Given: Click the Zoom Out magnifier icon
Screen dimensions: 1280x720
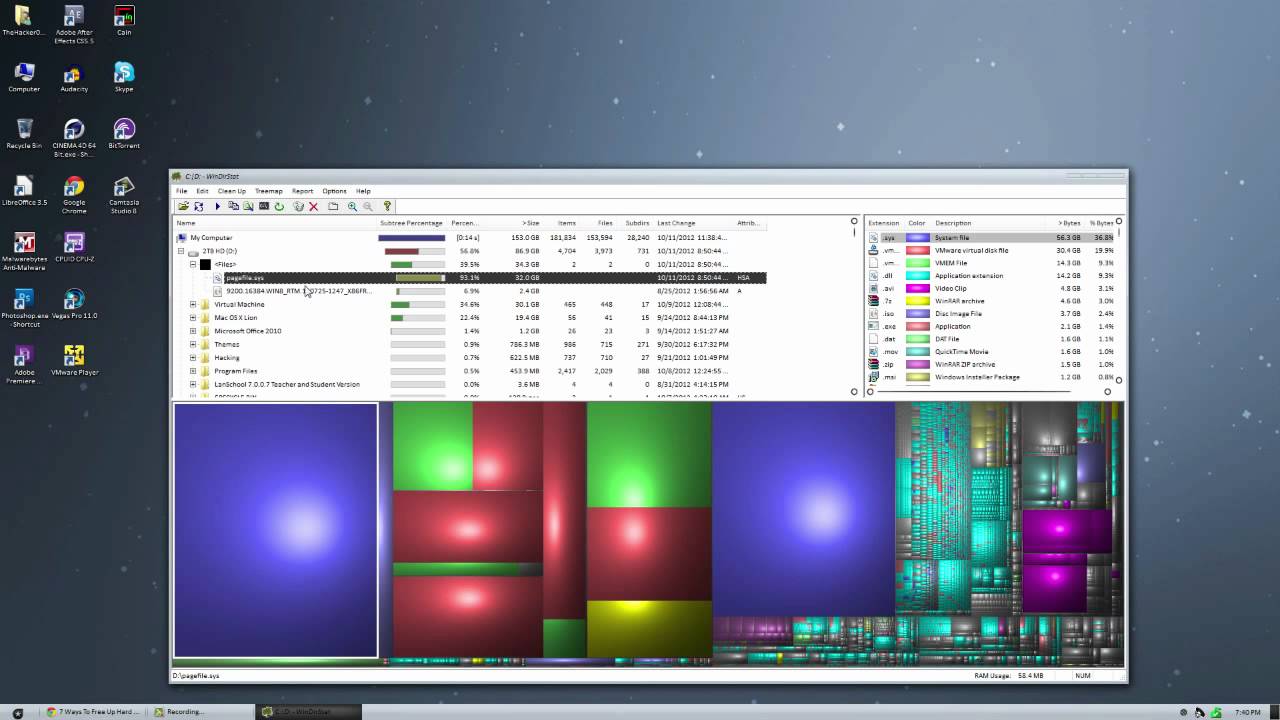Looking at the screenshot, I should pos(368,206).
